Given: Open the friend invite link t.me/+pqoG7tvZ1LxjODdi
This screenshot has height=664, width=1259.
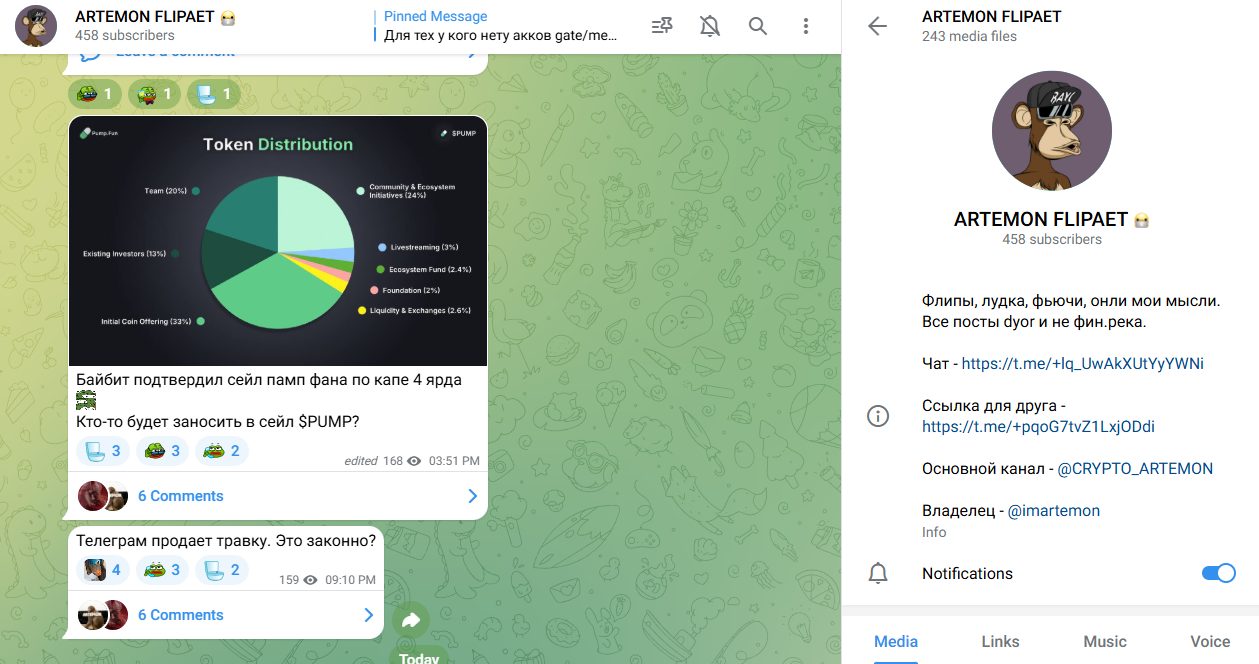Looking at the screenshot, I should [1038, 427].
